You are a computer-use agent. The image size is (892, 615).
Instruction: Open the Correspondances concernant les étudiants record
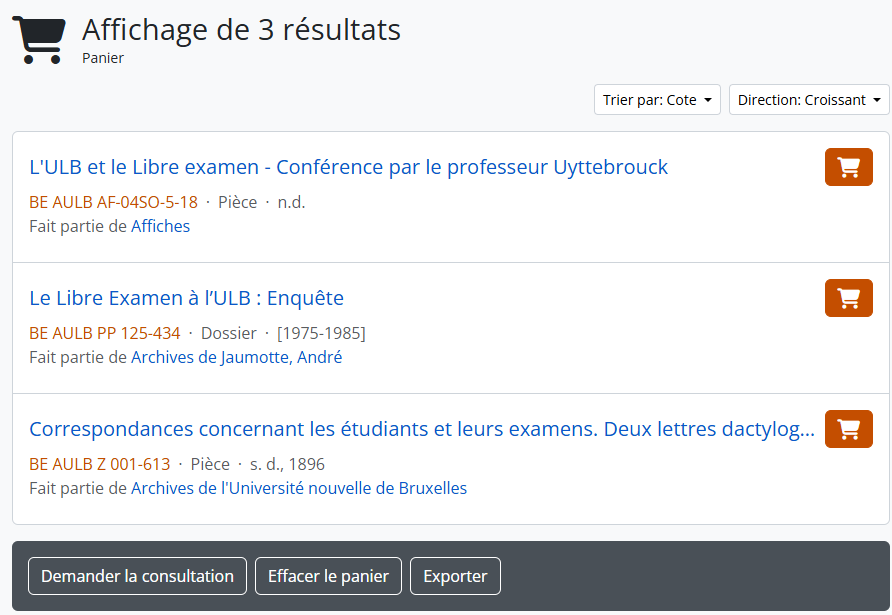pos(421,429)
